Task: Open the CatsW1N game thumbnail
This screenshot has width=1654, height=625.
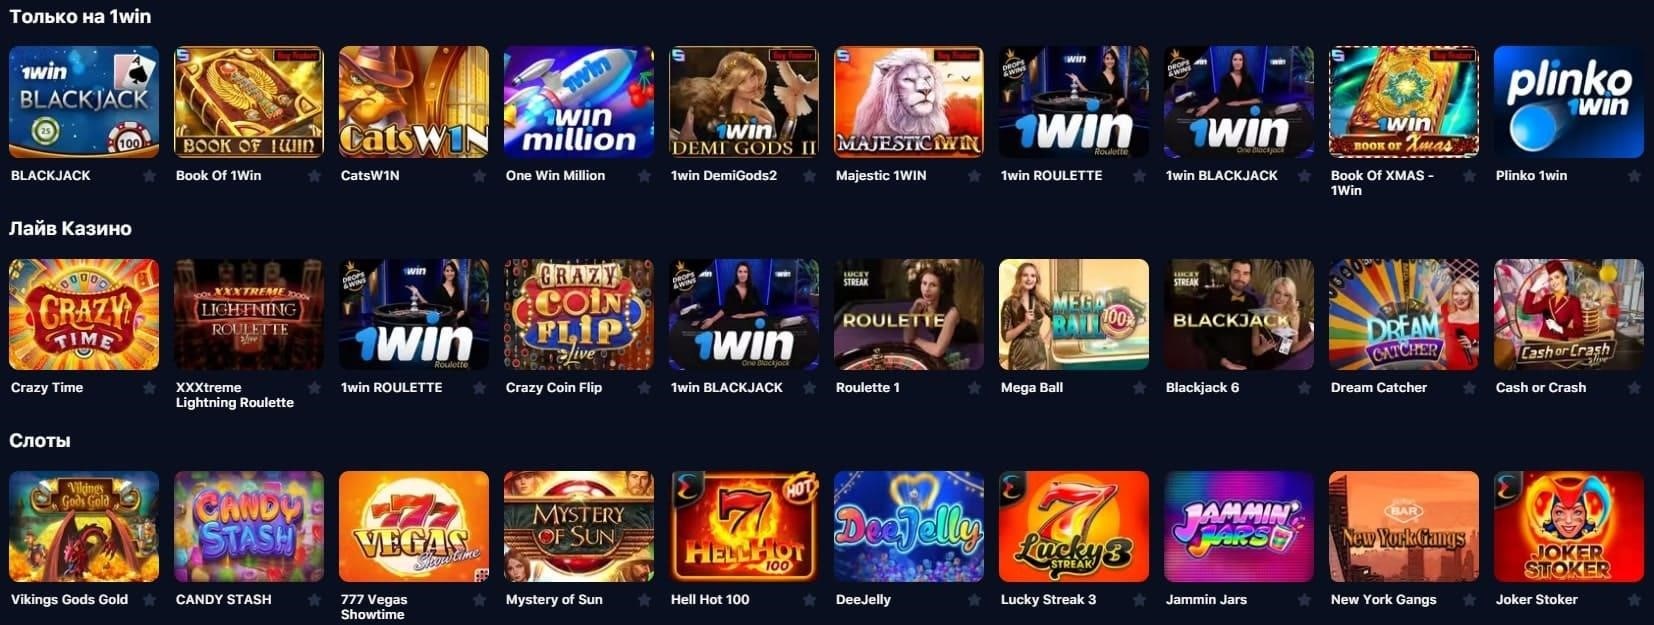Action: click(x=414, y=102)
